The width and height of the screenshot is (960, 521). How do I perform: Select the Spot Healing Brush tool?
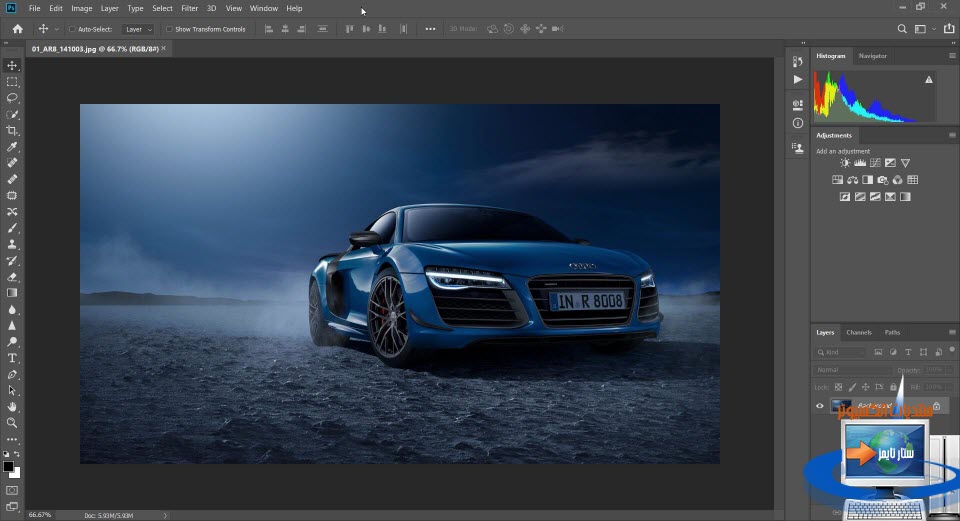(x=12, y=163)
